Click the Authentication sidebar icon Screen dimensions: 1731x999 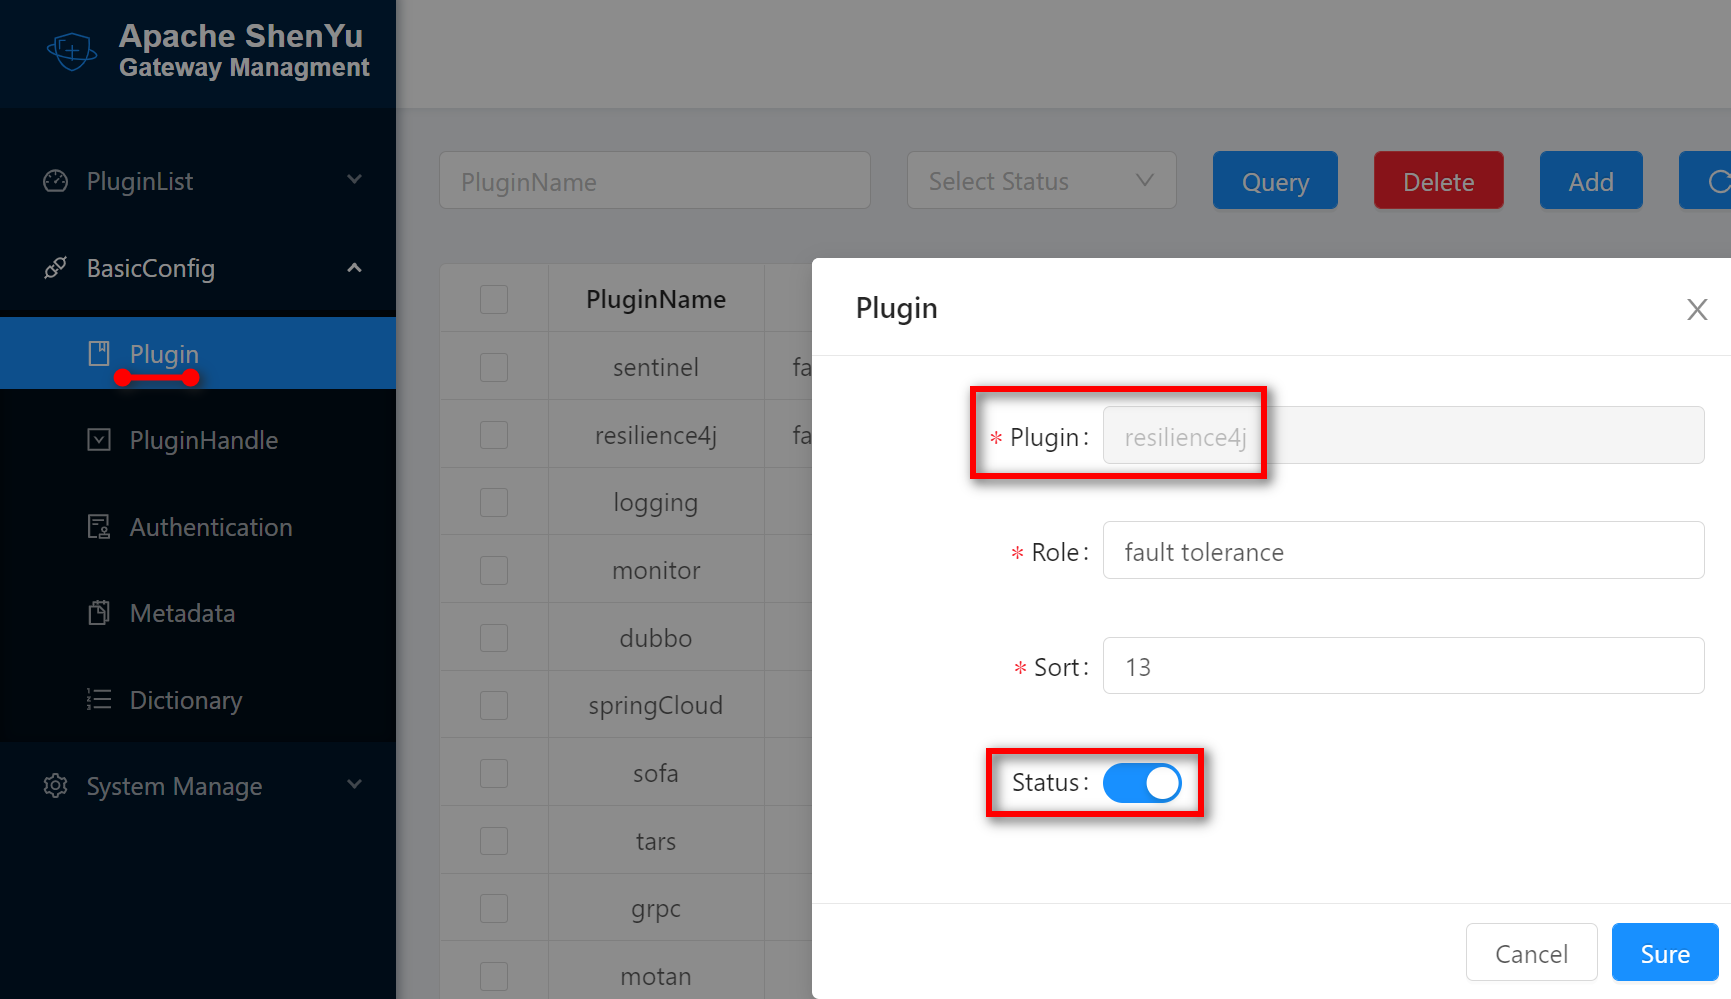click(x=99, y=527)
